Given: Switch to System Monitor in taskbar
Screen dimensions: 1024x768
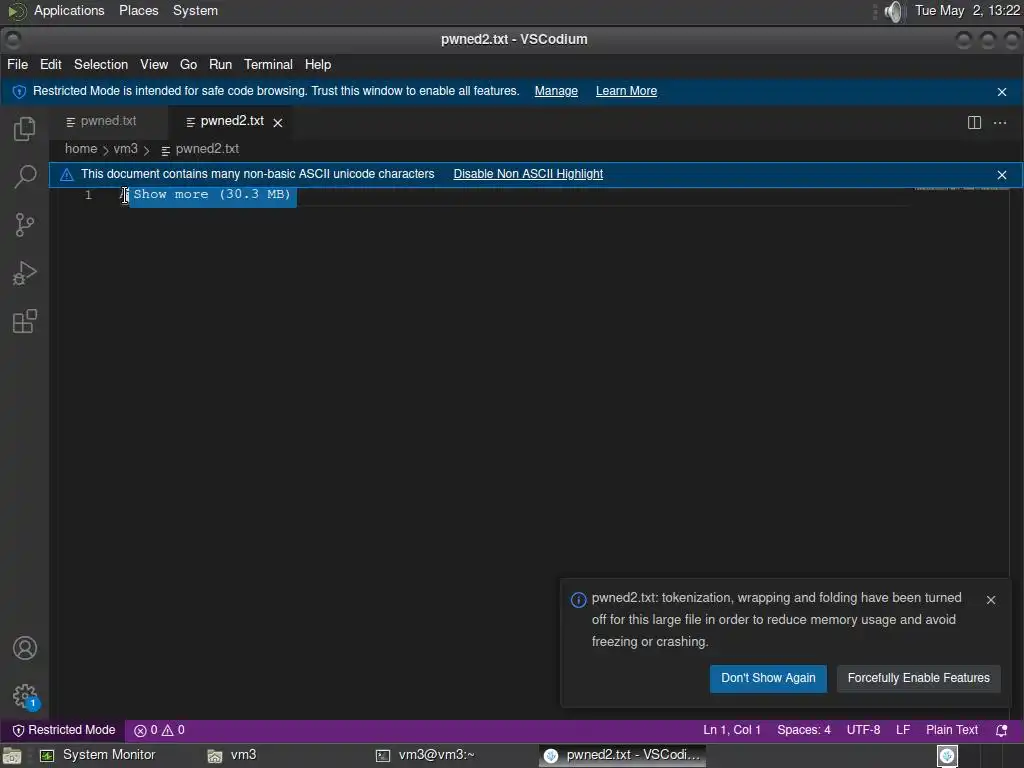Looking at the screenshot, I should click(x=98, y=756).
